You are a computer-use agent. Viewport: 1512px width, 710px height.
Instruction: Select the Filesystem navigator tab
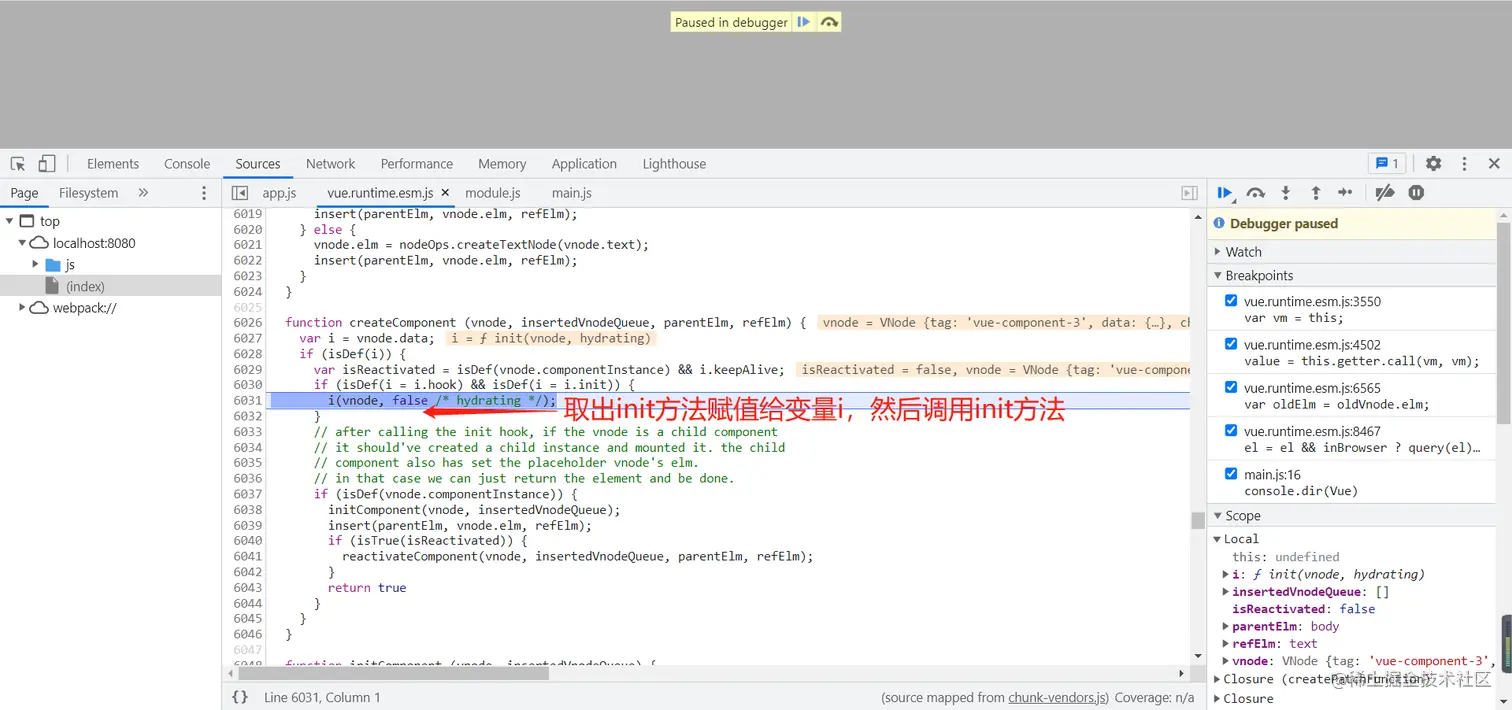[88, 193]
